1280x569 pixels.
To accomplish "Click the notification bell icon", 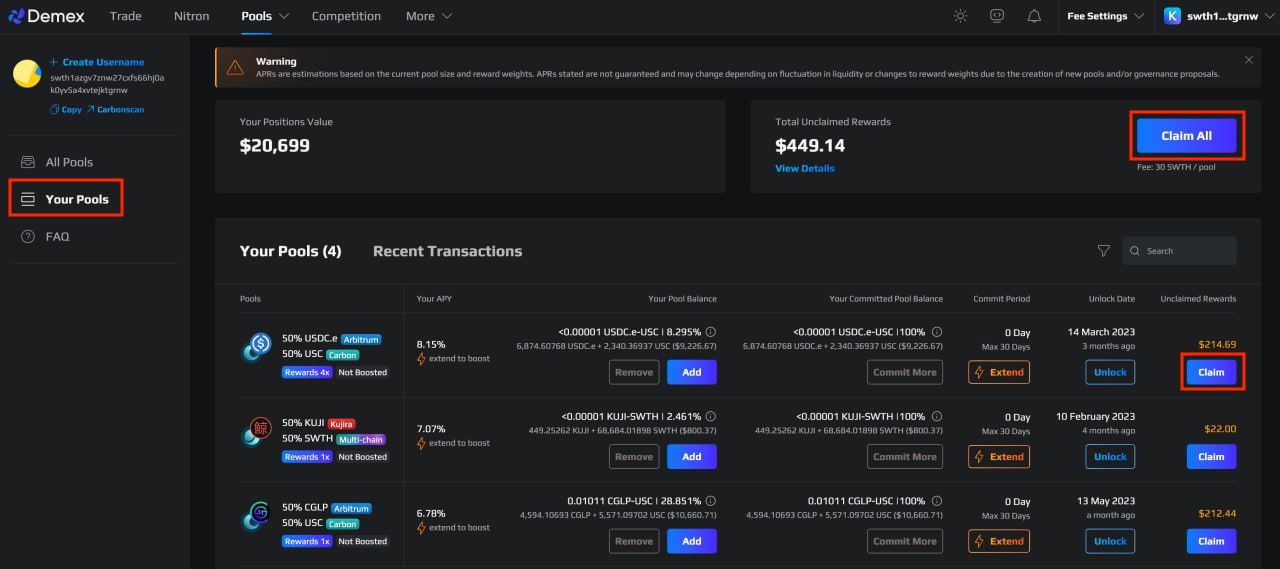I will coord(1034,16).
